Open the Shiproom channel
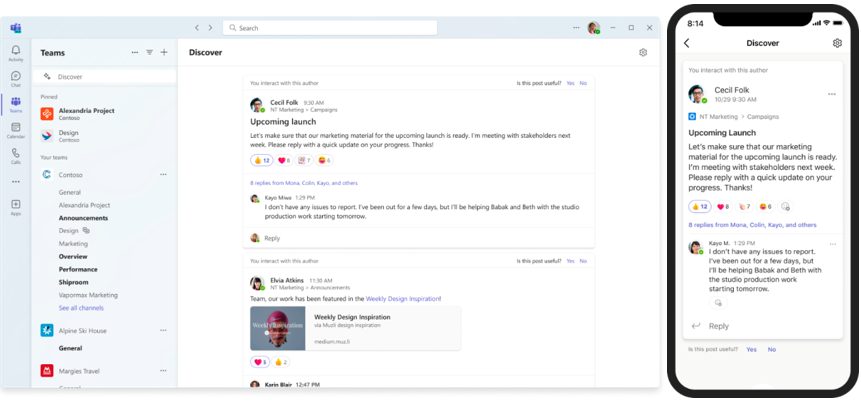The width and height of the screenshot is (861, 402). pyautogui.click(x=74, y=282)
